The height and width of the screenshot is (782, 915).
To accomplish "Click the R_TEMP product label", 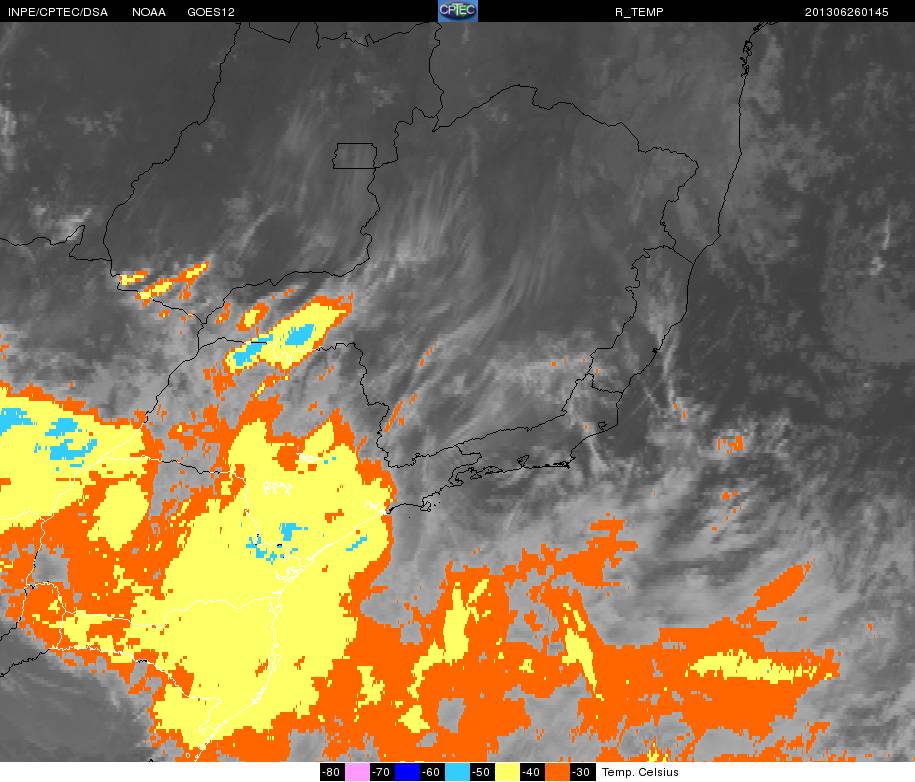I will [x=639, y=12].
